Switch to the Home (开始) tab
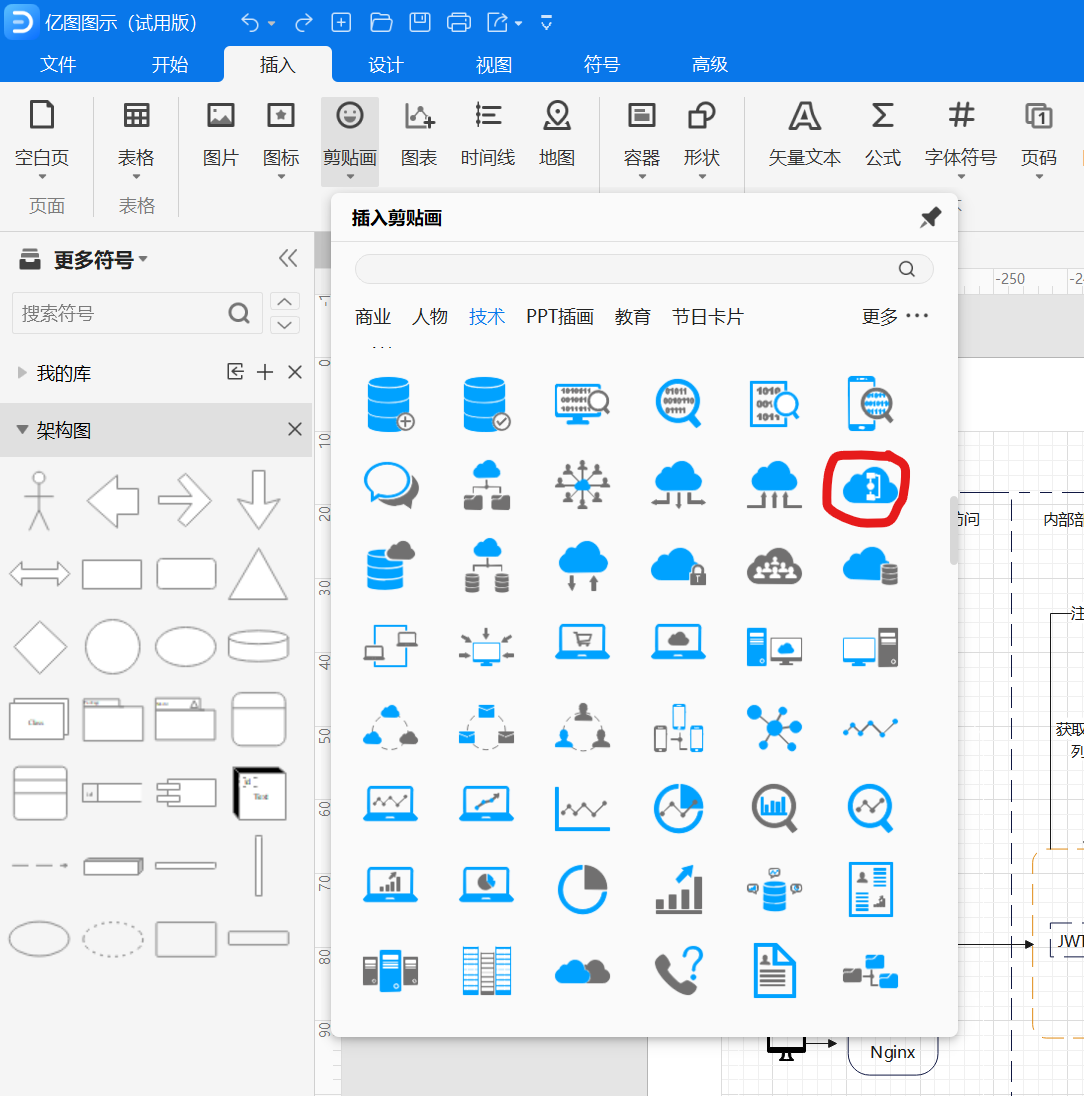 pyautogui.click(x=170, y=64)
